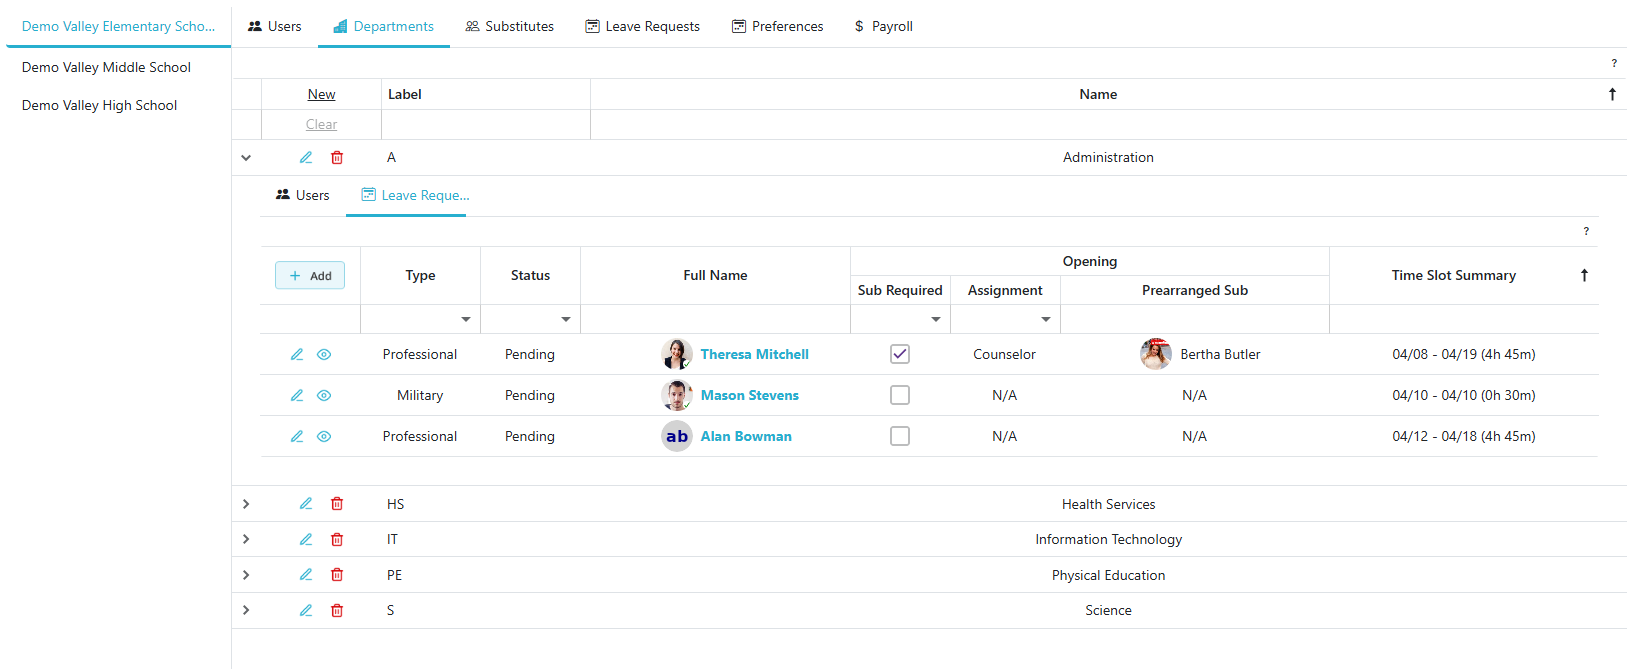
Task: Switch to the Substitutes tab
Action: [509, 27]
